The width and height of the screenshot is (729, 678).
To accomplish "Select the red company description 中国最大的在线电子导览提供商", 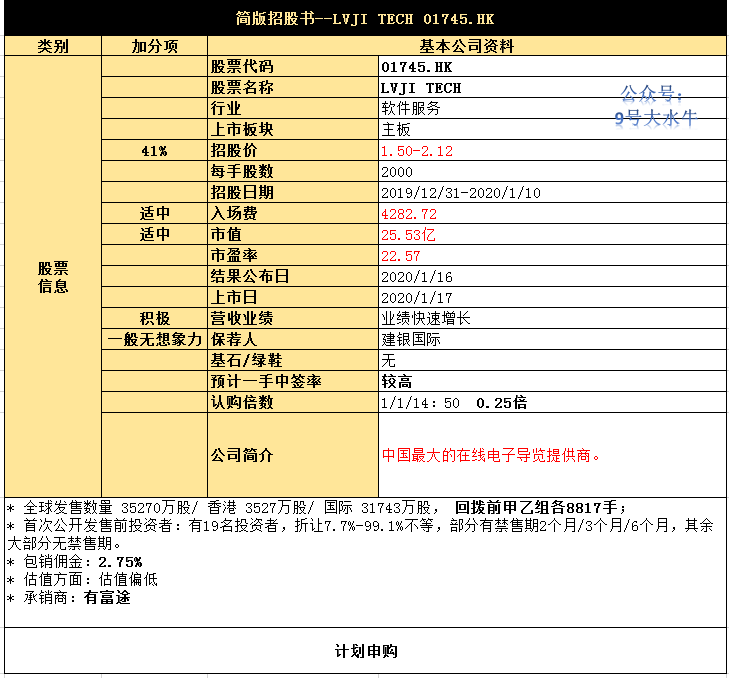I will pyautogui.click(x=552, y=455).
